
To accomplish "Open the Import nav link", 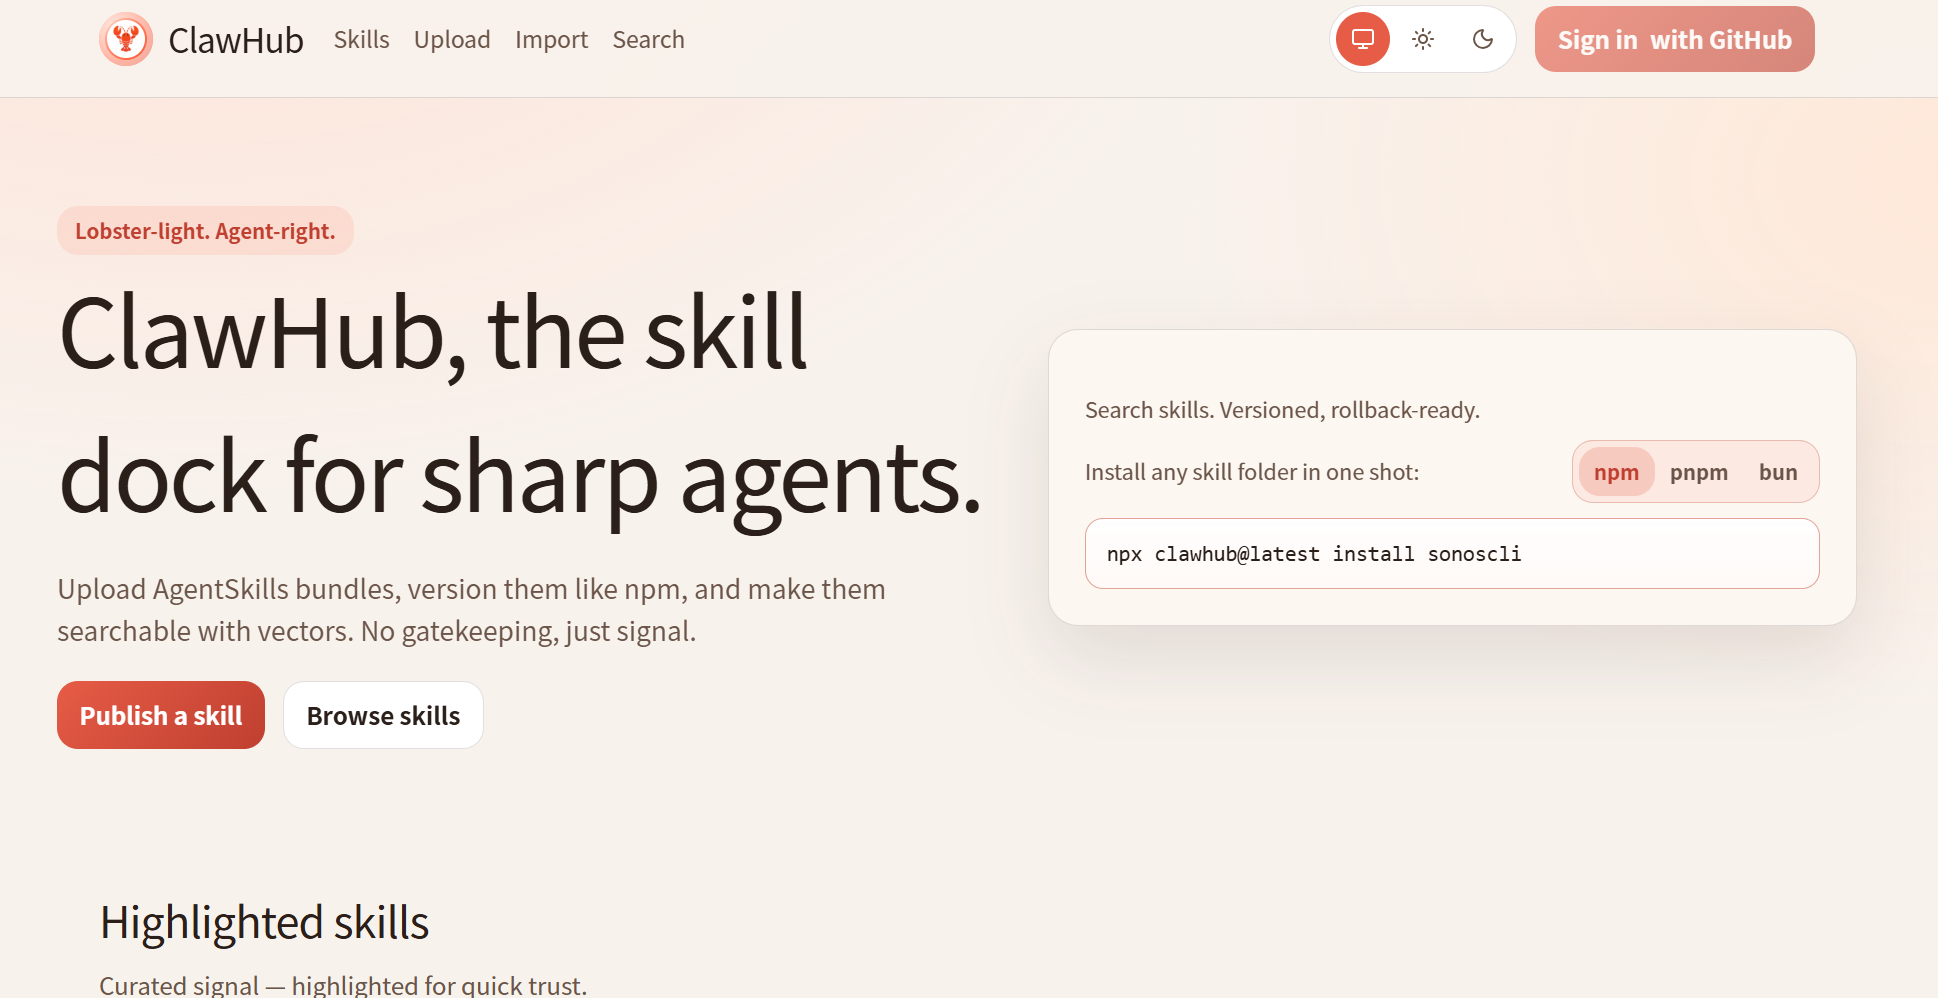I will tap(551, 40).
